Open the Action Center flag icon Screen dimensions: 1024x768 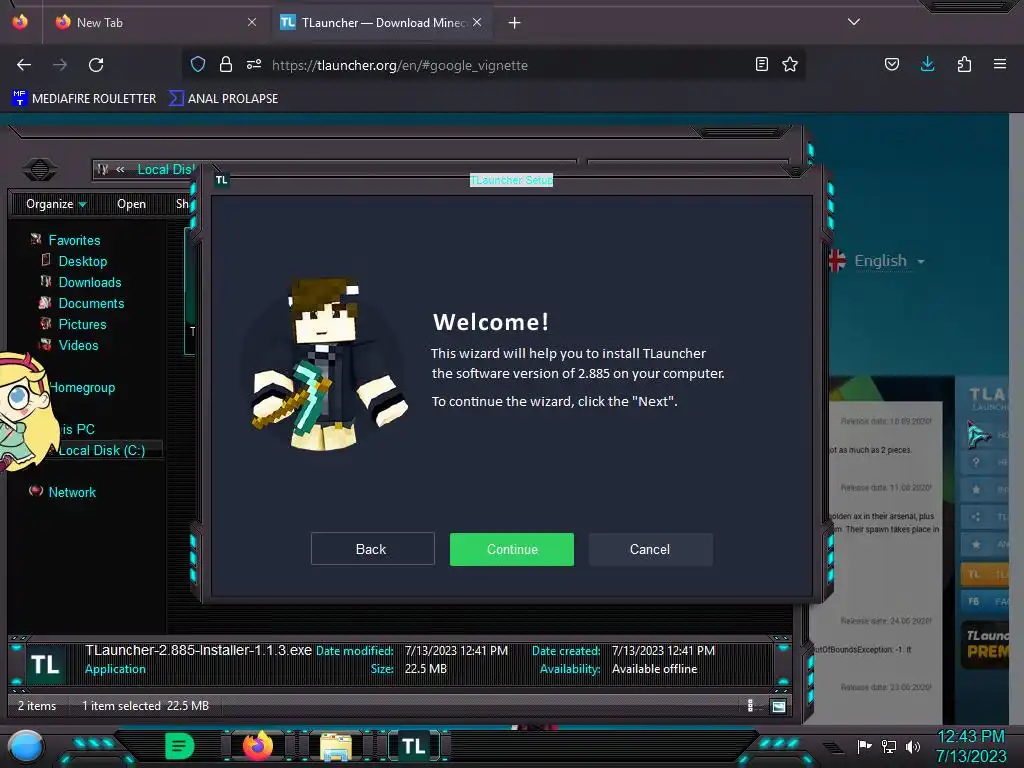click(x=864, y=746)
